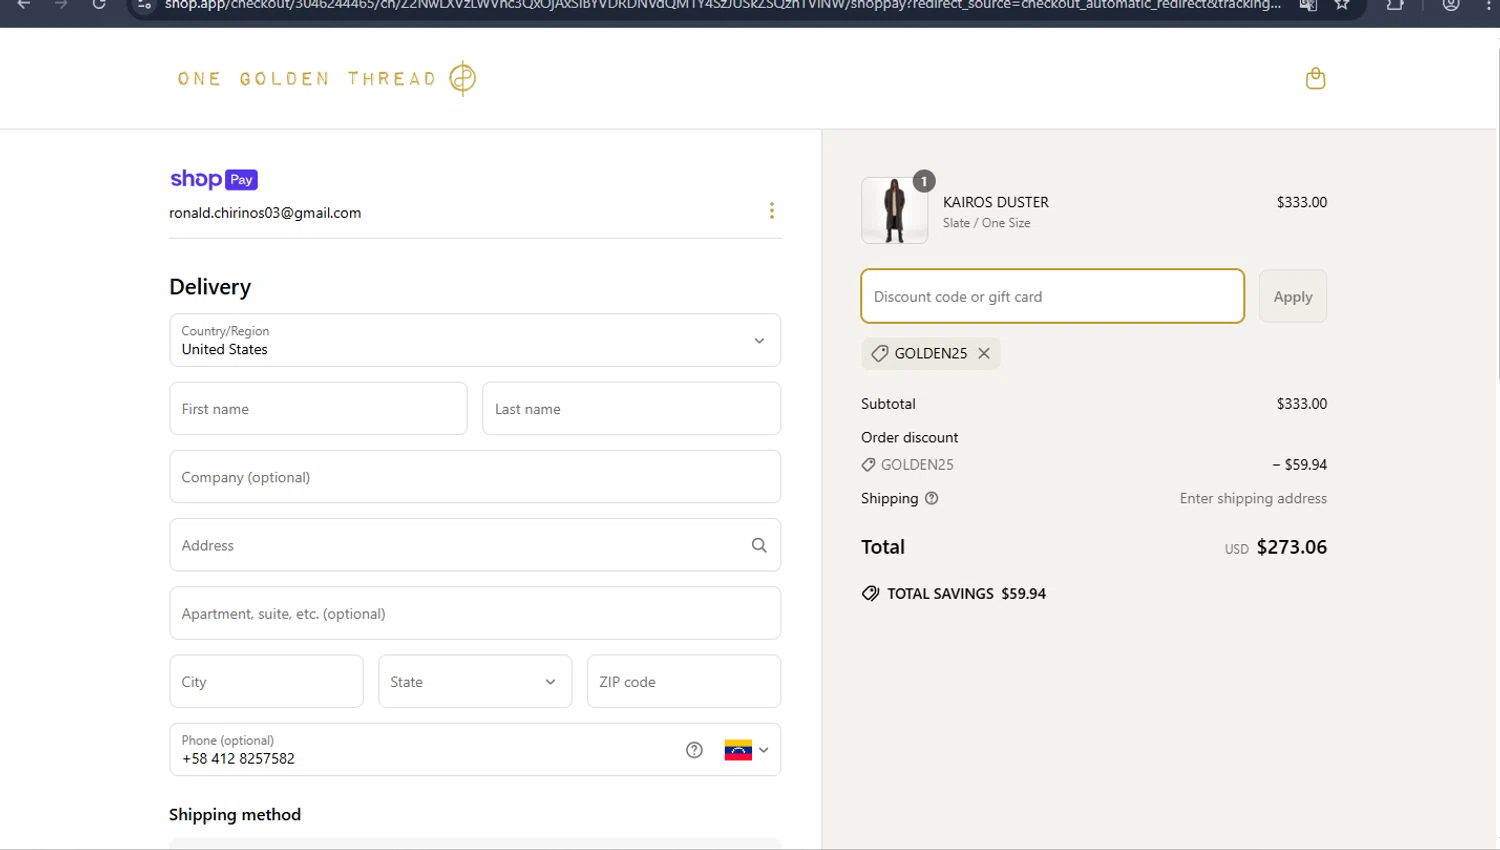The image size is (1500, 850).
Task: Click the Shipping info question mark icon
Action: [x=931, y=498]
